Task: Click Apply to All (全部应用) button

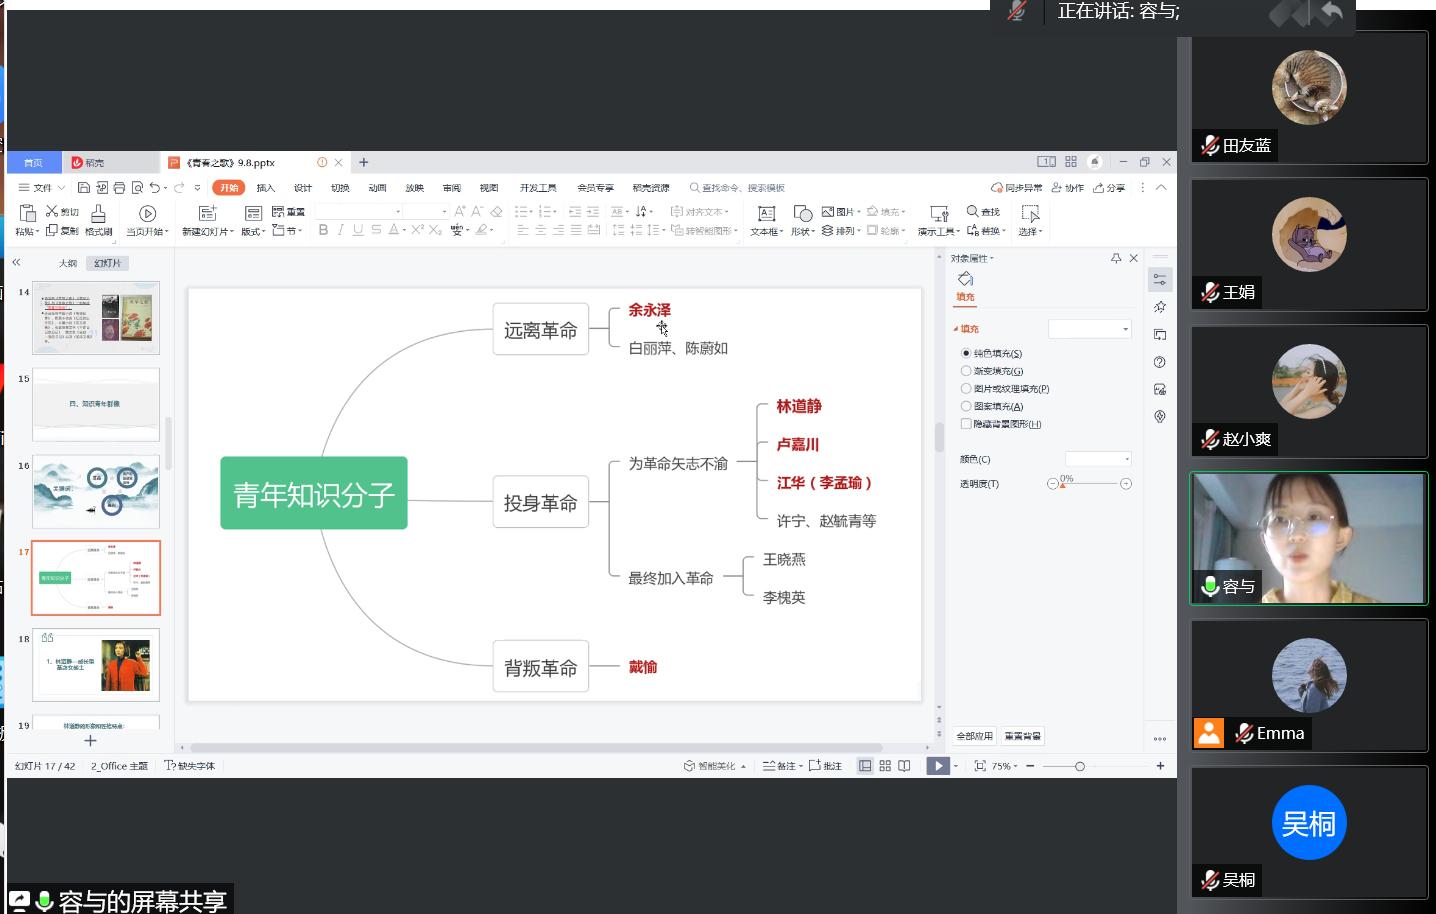Action: 974,736
